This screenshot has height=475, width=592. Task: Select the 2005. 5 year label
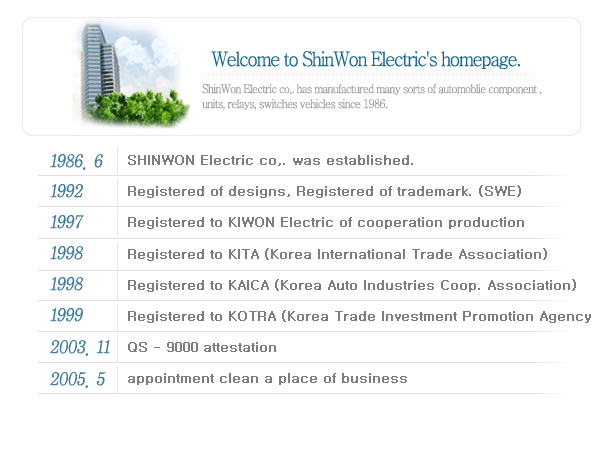(x=78, y=379)
